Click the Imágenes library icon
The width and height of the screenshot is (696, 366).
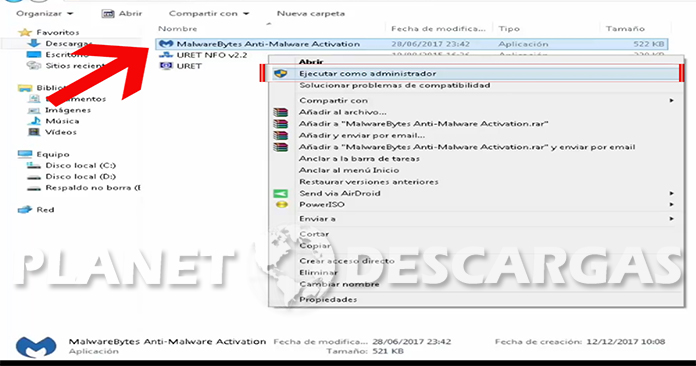pyautogui.click(x=34, y=110)
